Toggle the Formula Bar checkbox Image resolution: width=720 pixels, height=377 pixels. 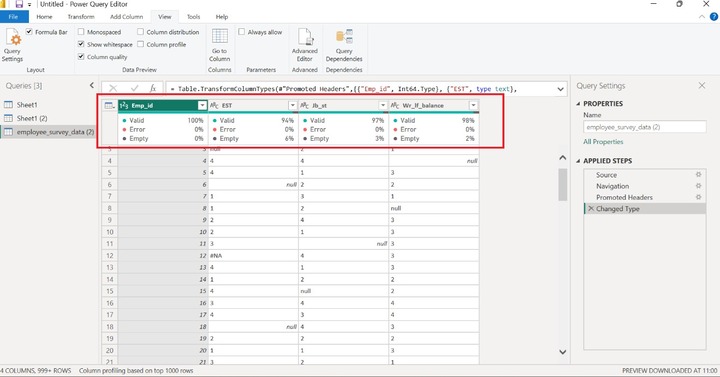(29, 32)
